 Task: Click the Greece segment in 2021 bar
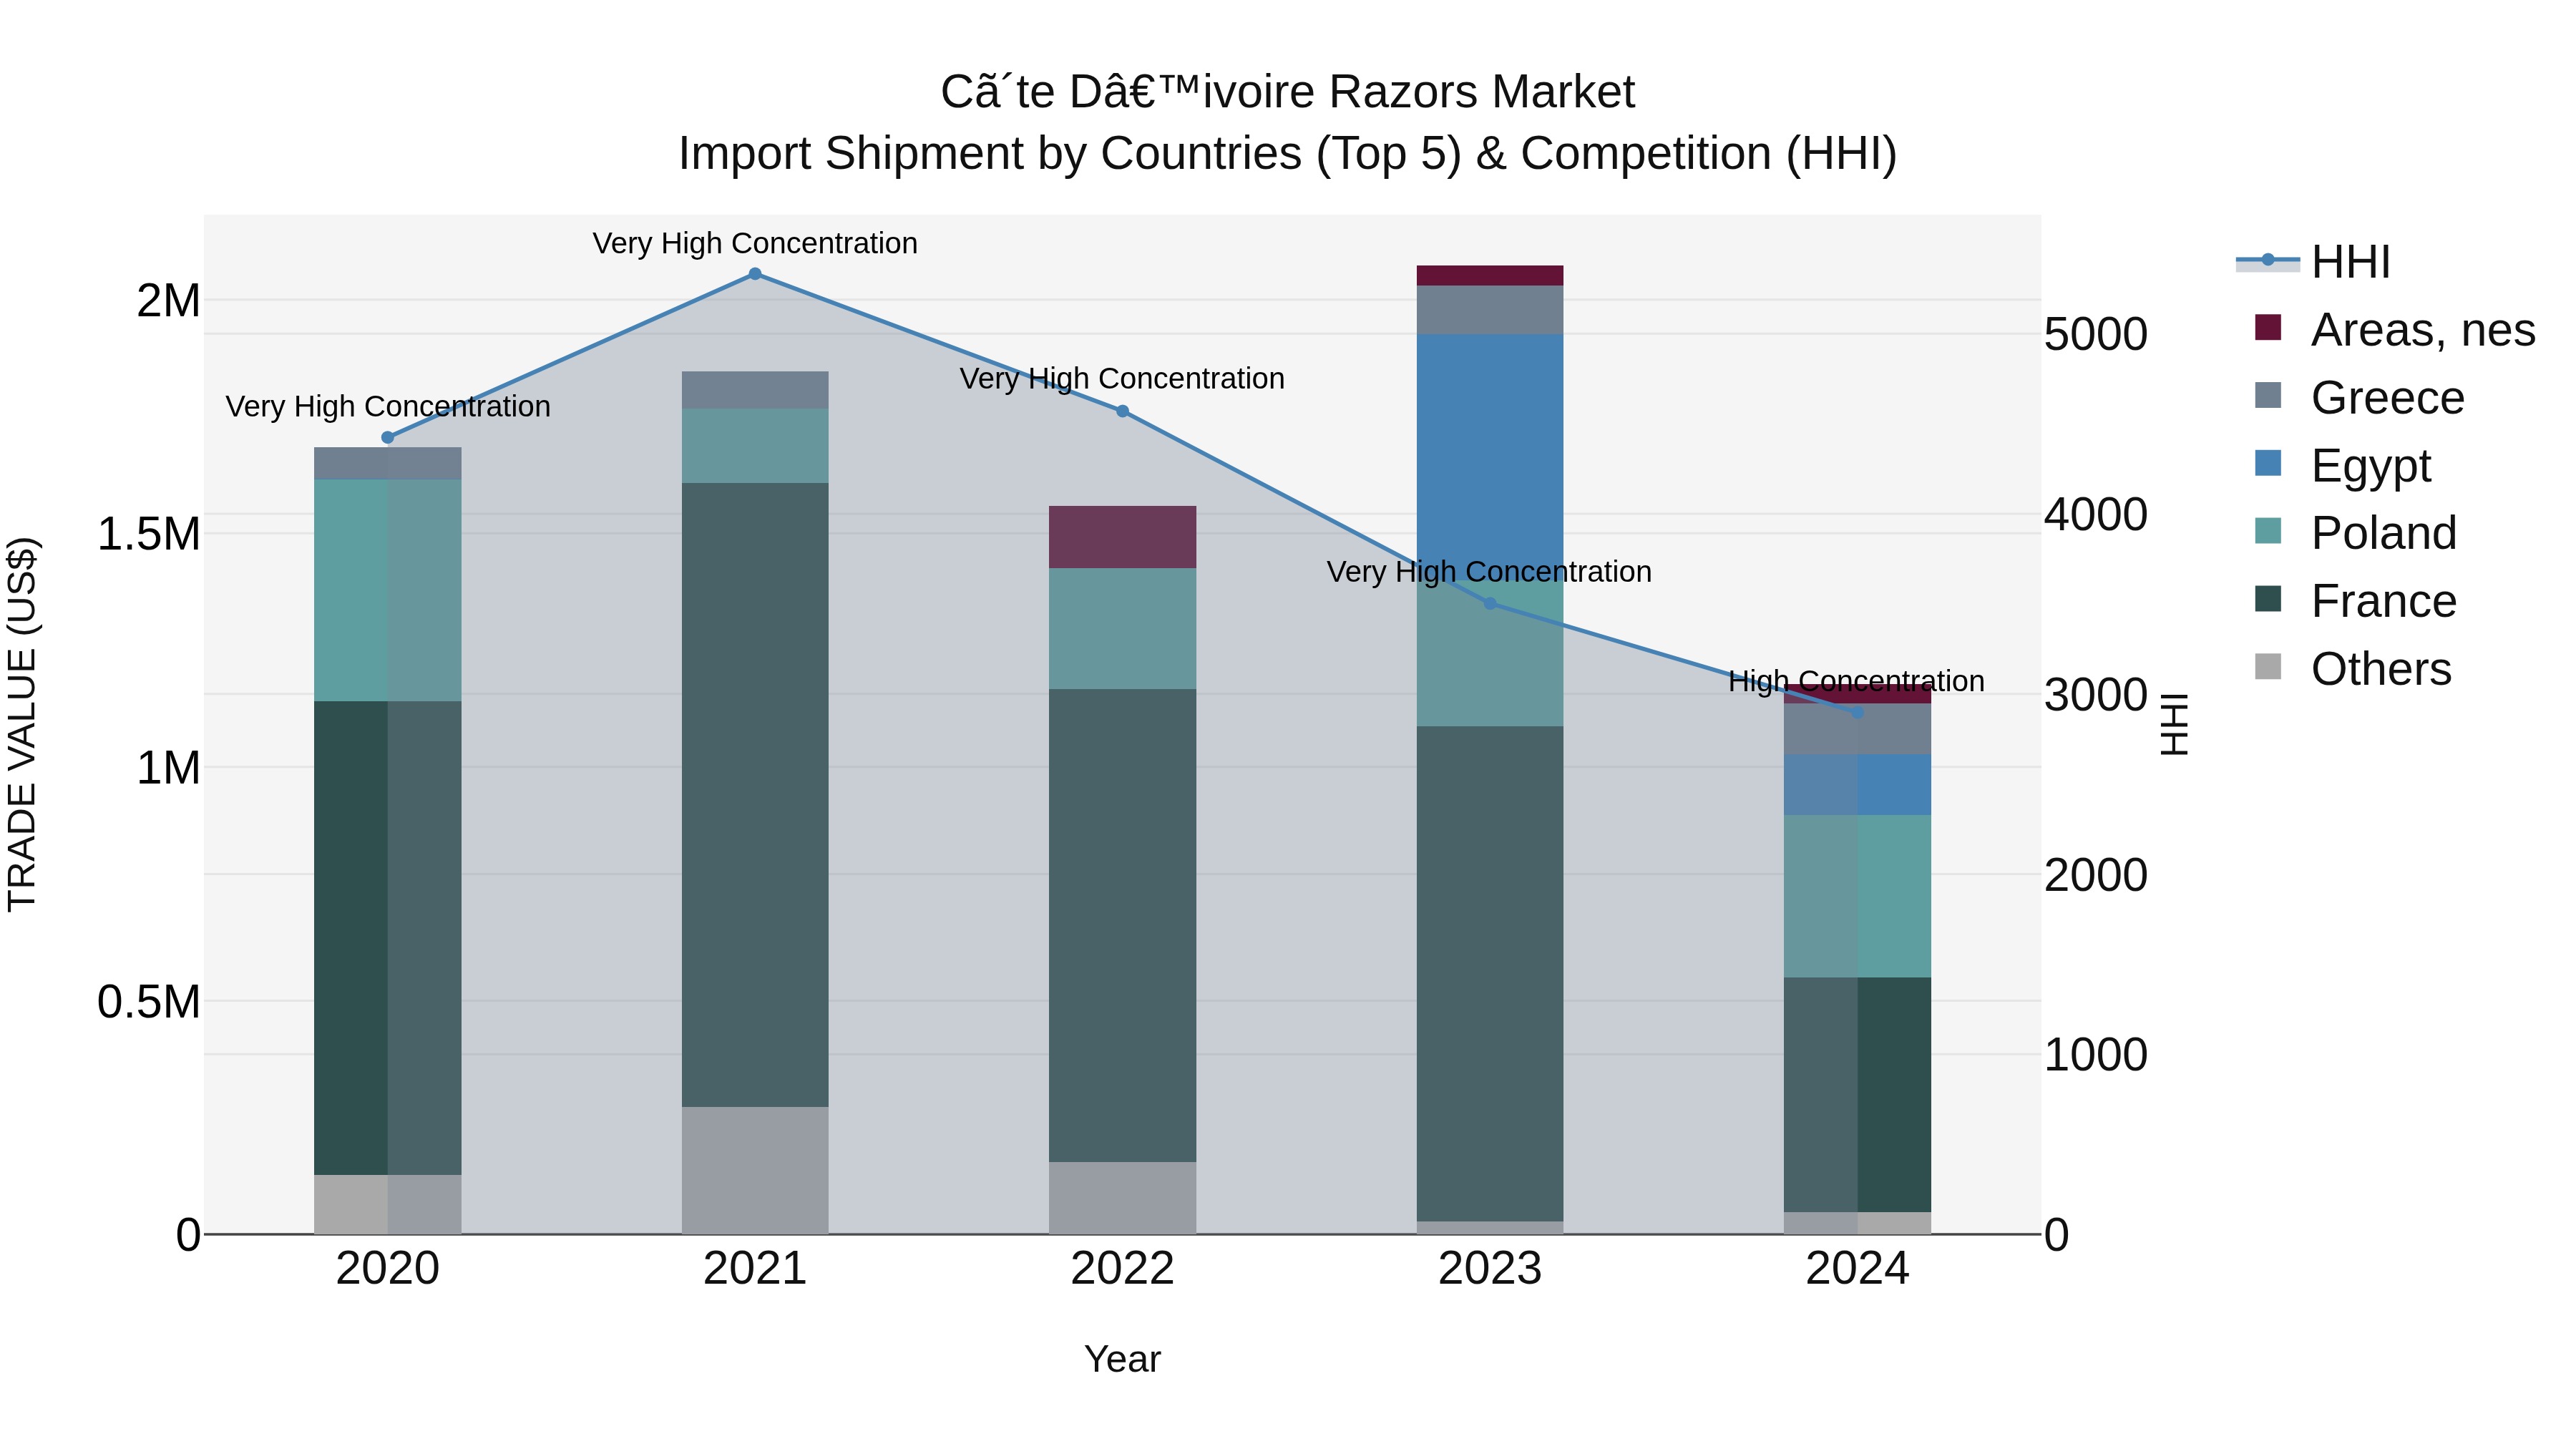pyautogui.click(x=755, y=390)
